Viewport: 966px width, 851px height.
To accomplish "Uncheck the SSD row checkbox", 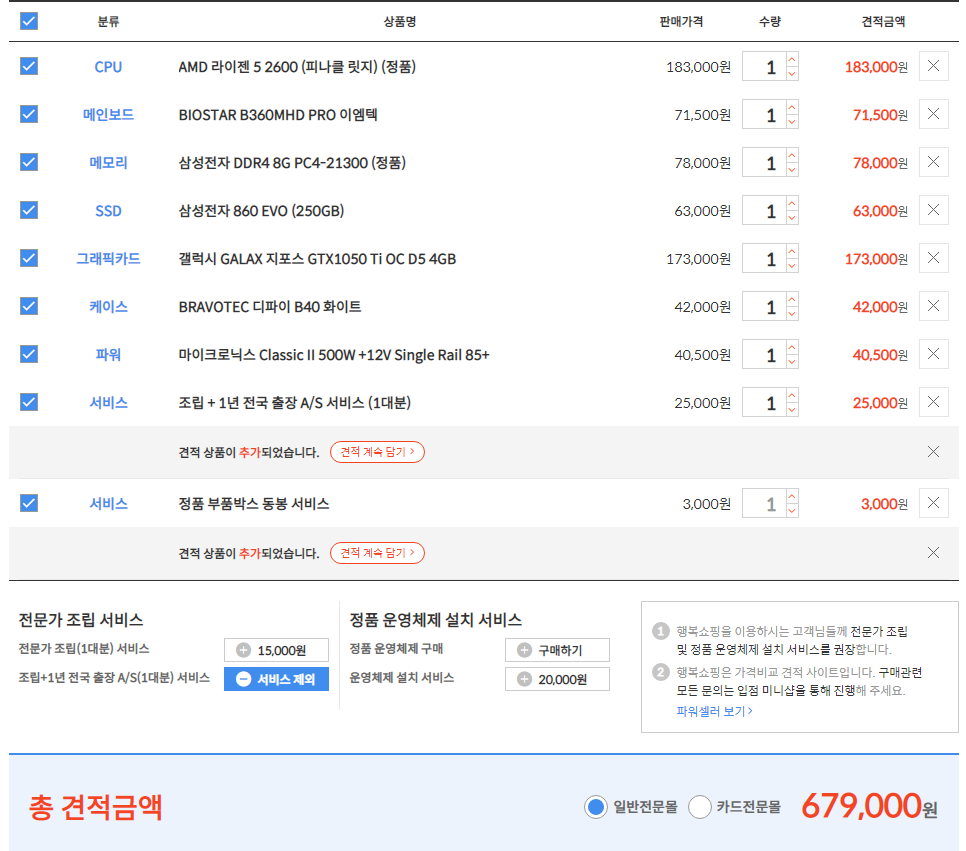I will [29, 210].
